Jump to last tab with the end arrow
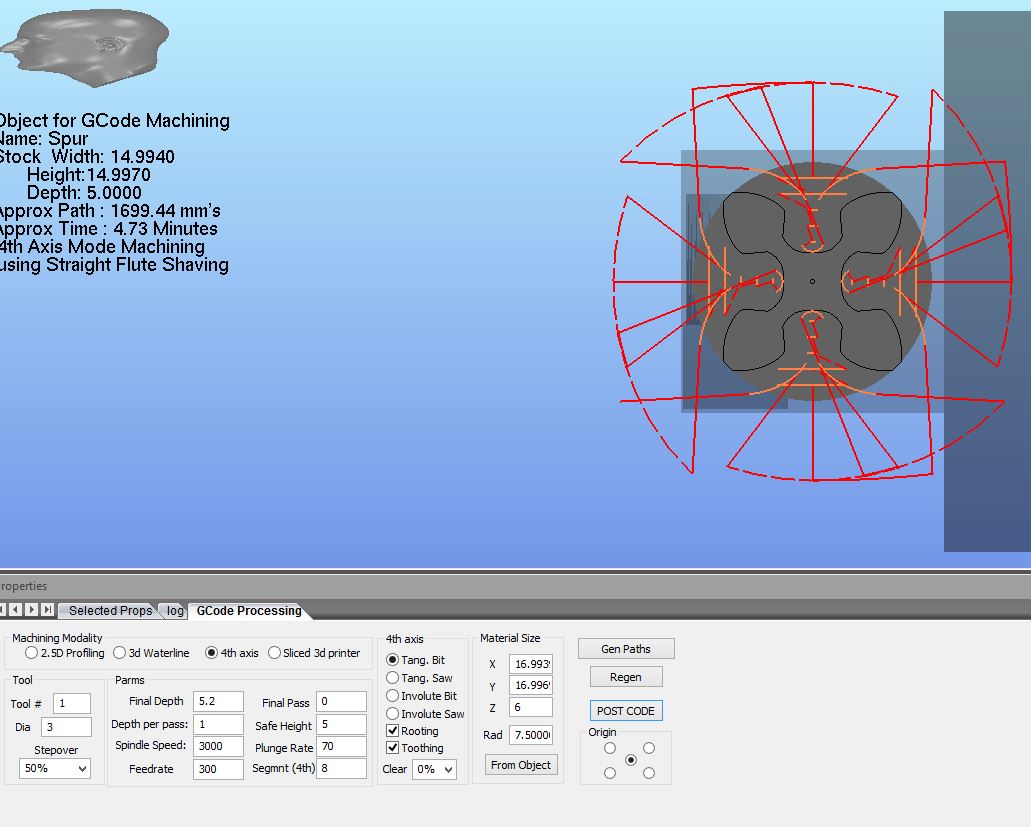Image resolution: width=1031 pixels, height=827 pixels. tap(47, 610)
